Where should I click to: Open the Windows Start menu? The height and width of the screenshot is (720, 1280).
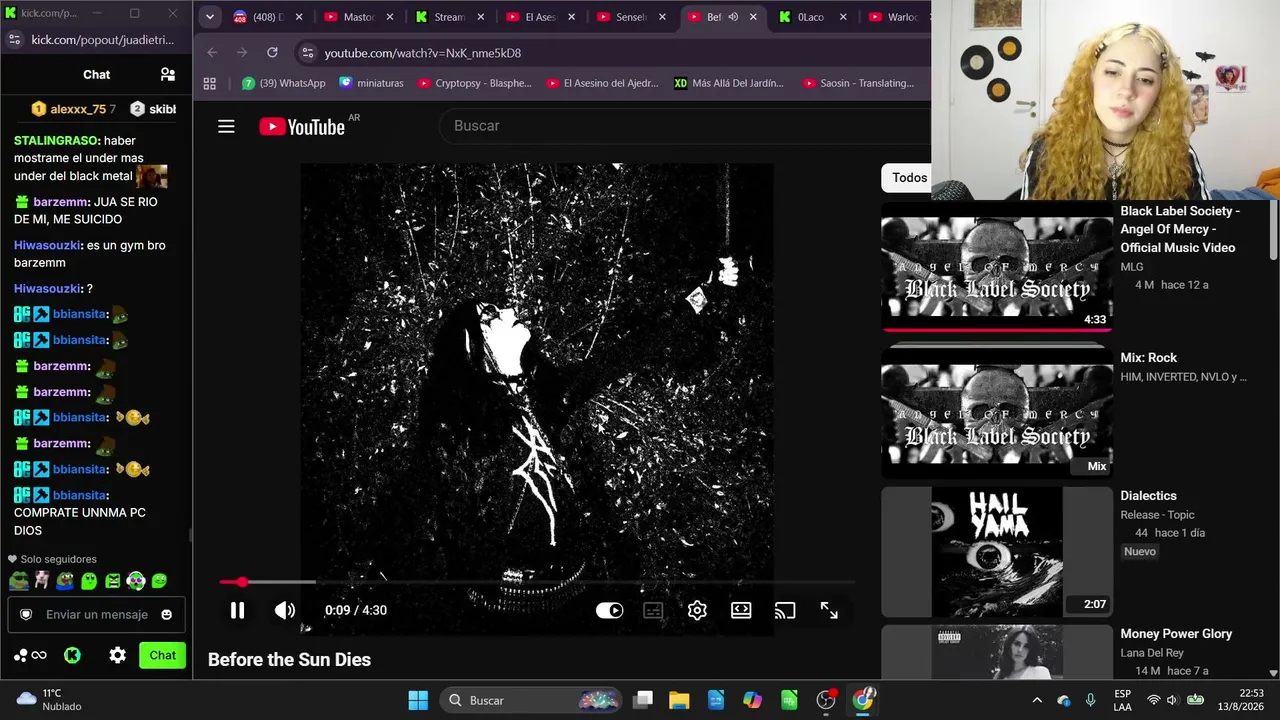(x=418, y=700)
